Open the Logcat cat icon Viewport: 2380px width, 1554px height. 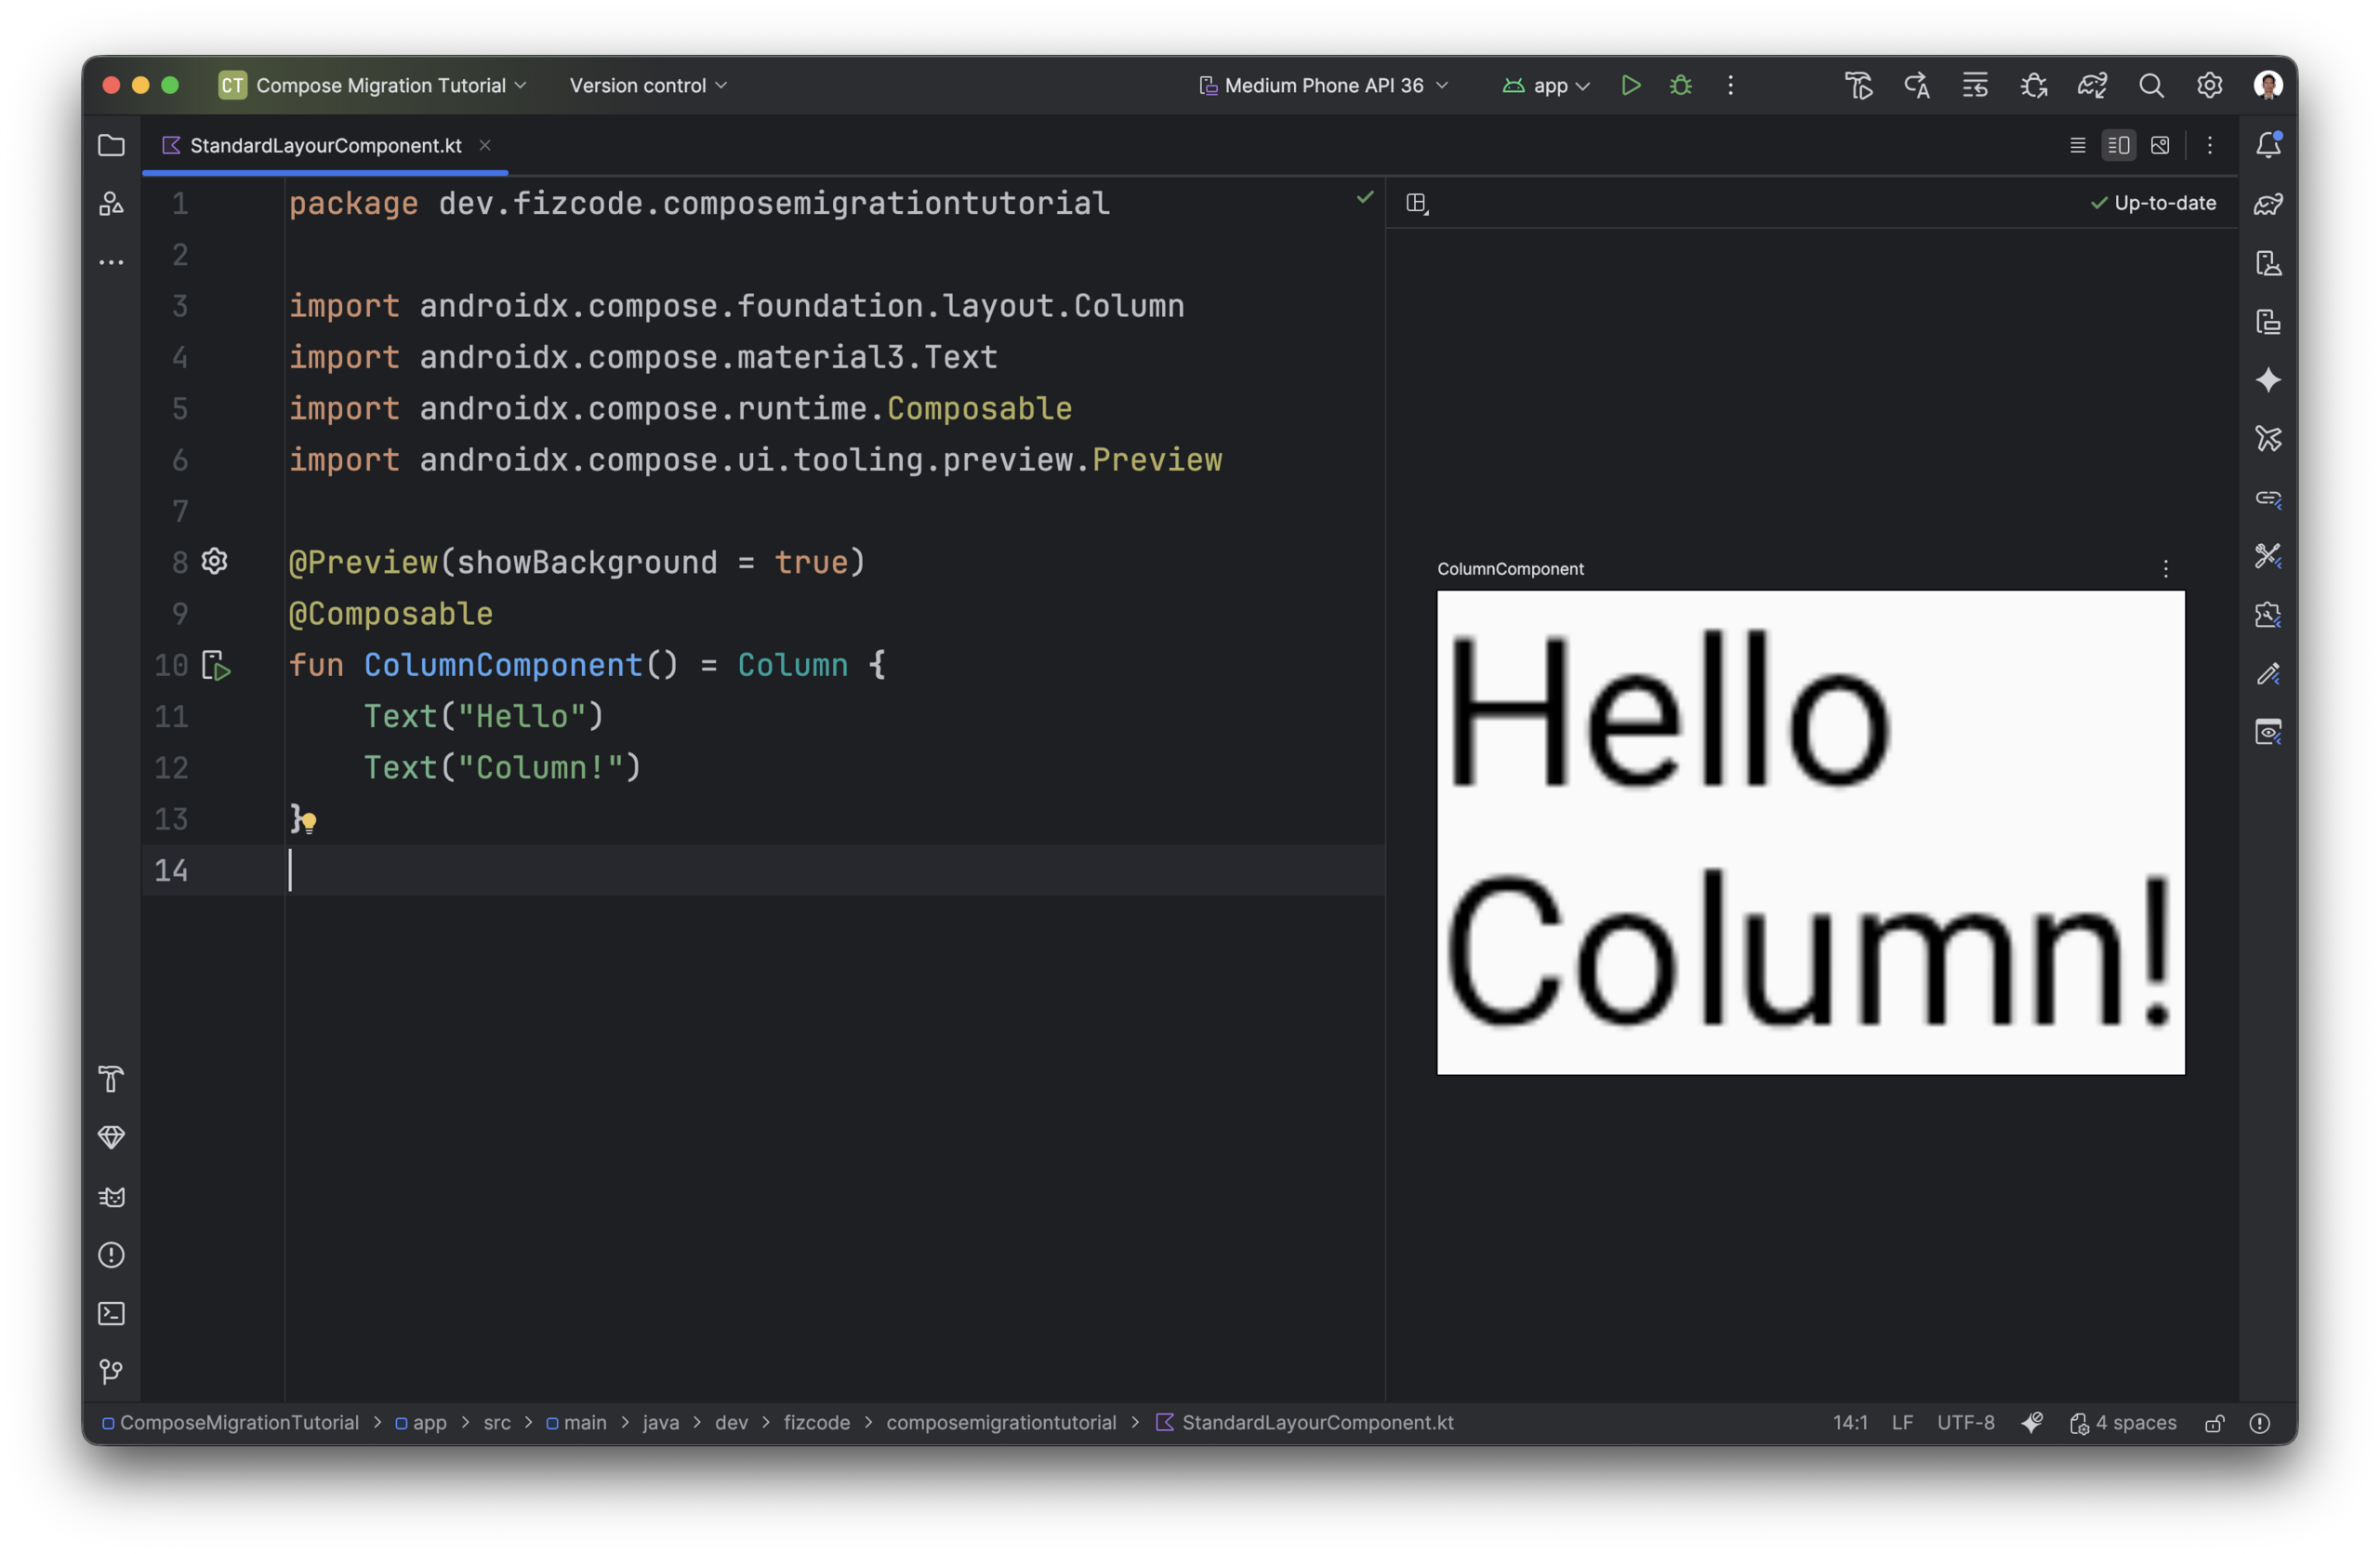point(111,1196)
